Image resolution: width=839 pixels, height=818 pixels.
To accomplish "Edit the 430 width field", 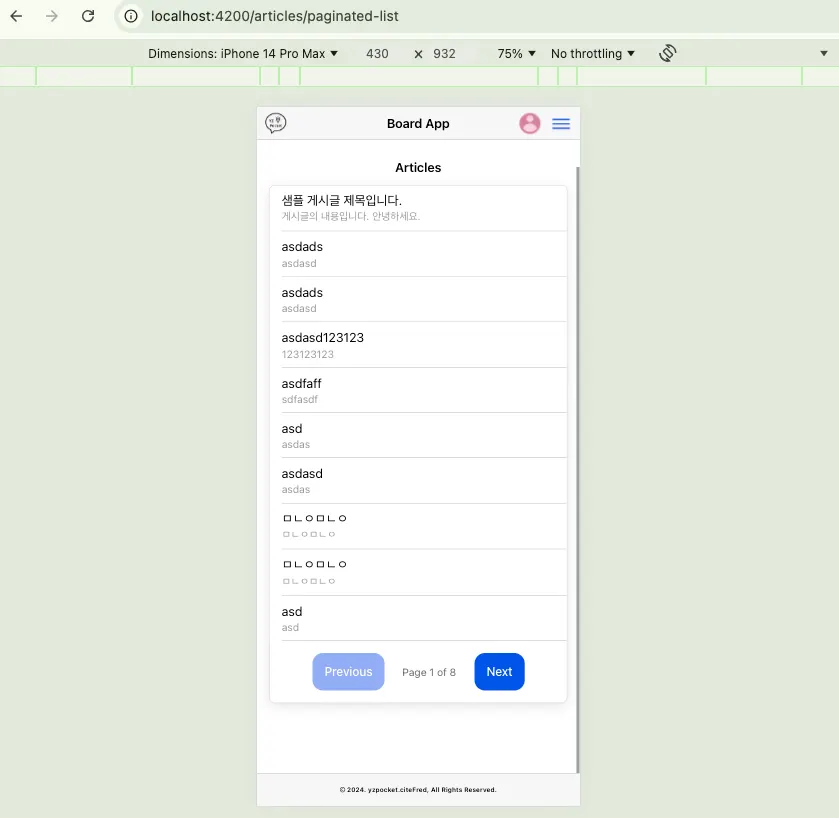I will 377,53.
